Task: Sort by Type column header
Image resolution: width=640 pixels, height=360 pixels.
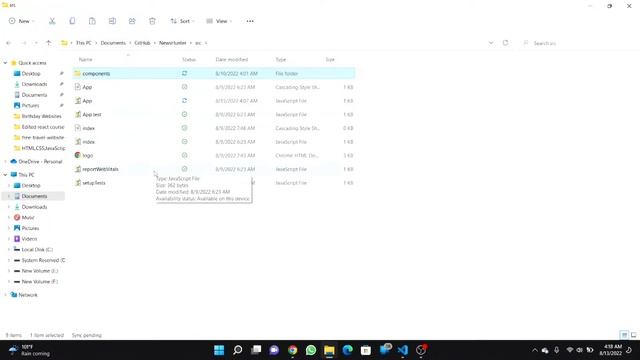Action: pos(281,60)
